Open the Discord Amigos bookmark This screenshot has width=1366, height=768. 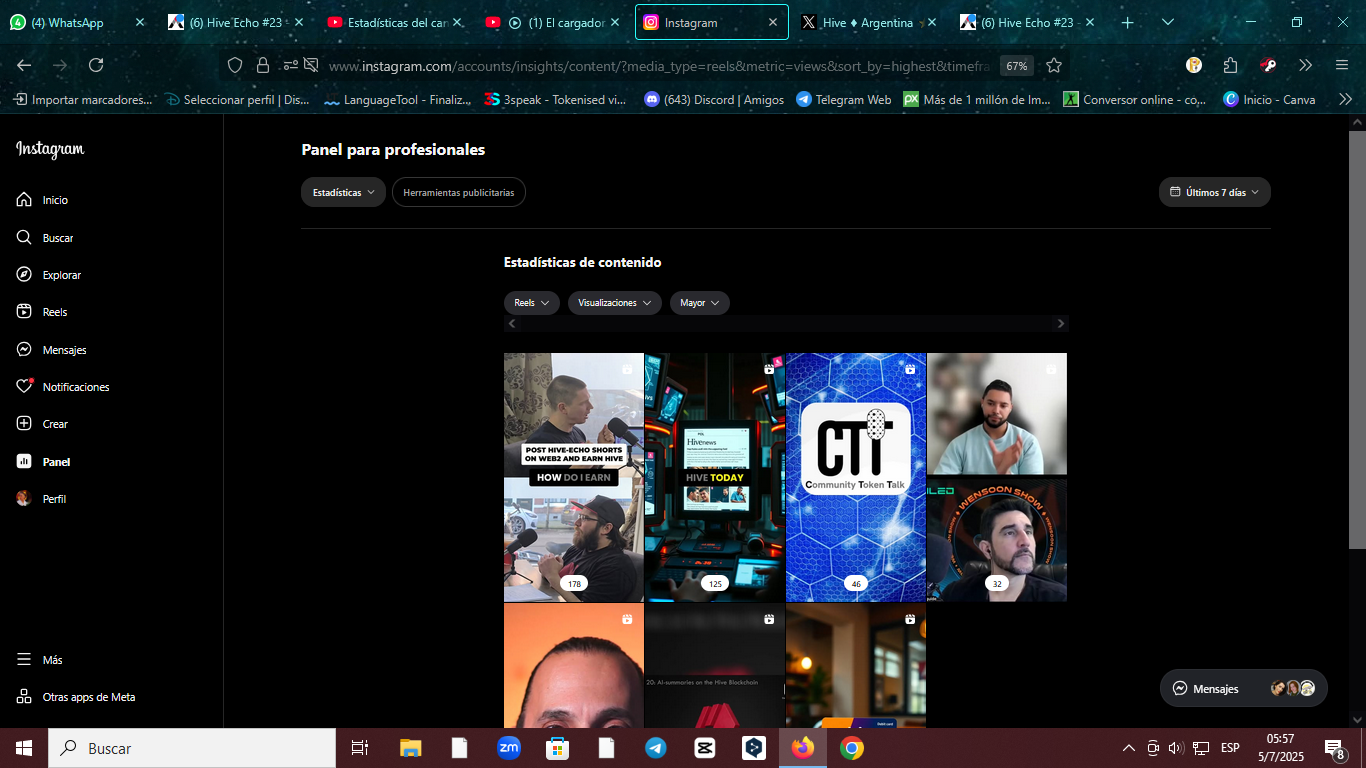[714, 100]
